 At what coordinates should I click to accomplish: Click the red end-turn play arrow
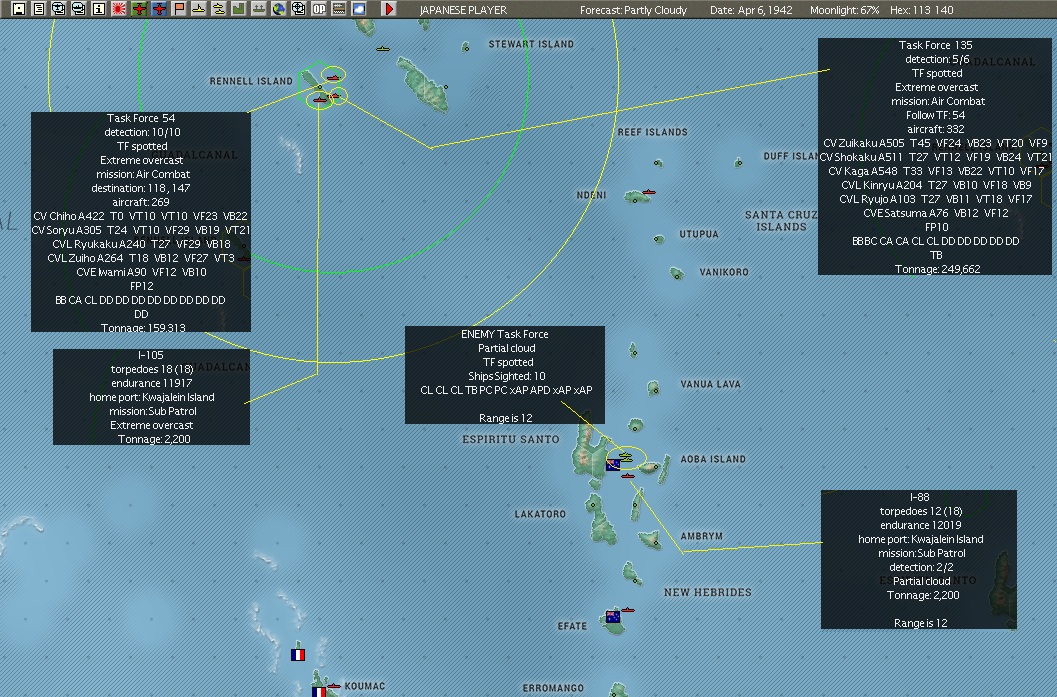389,9
